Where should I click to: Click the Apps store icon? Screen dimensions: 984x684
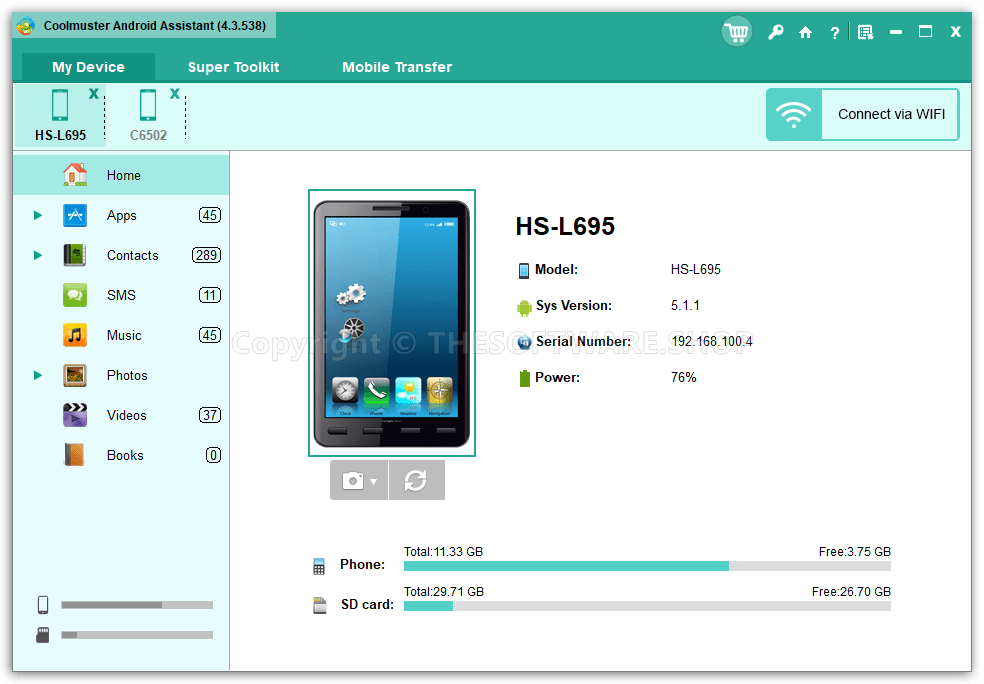[75, 215]
